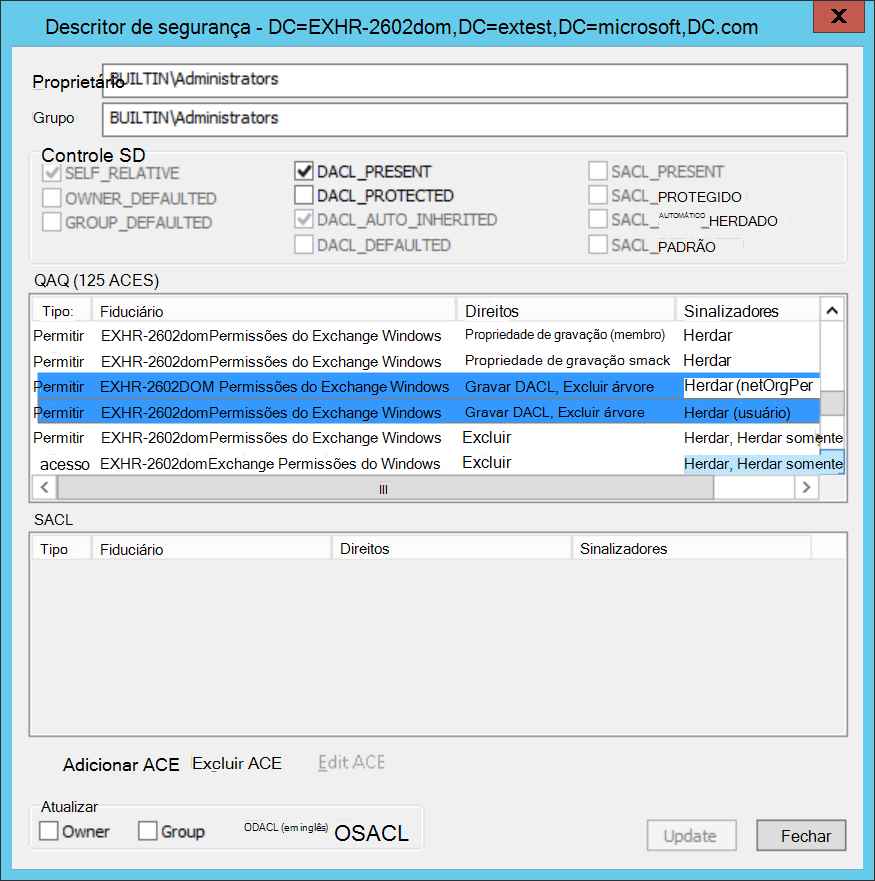Click the Update button
The height and width of the screenshot is (881, 875).
691,835
